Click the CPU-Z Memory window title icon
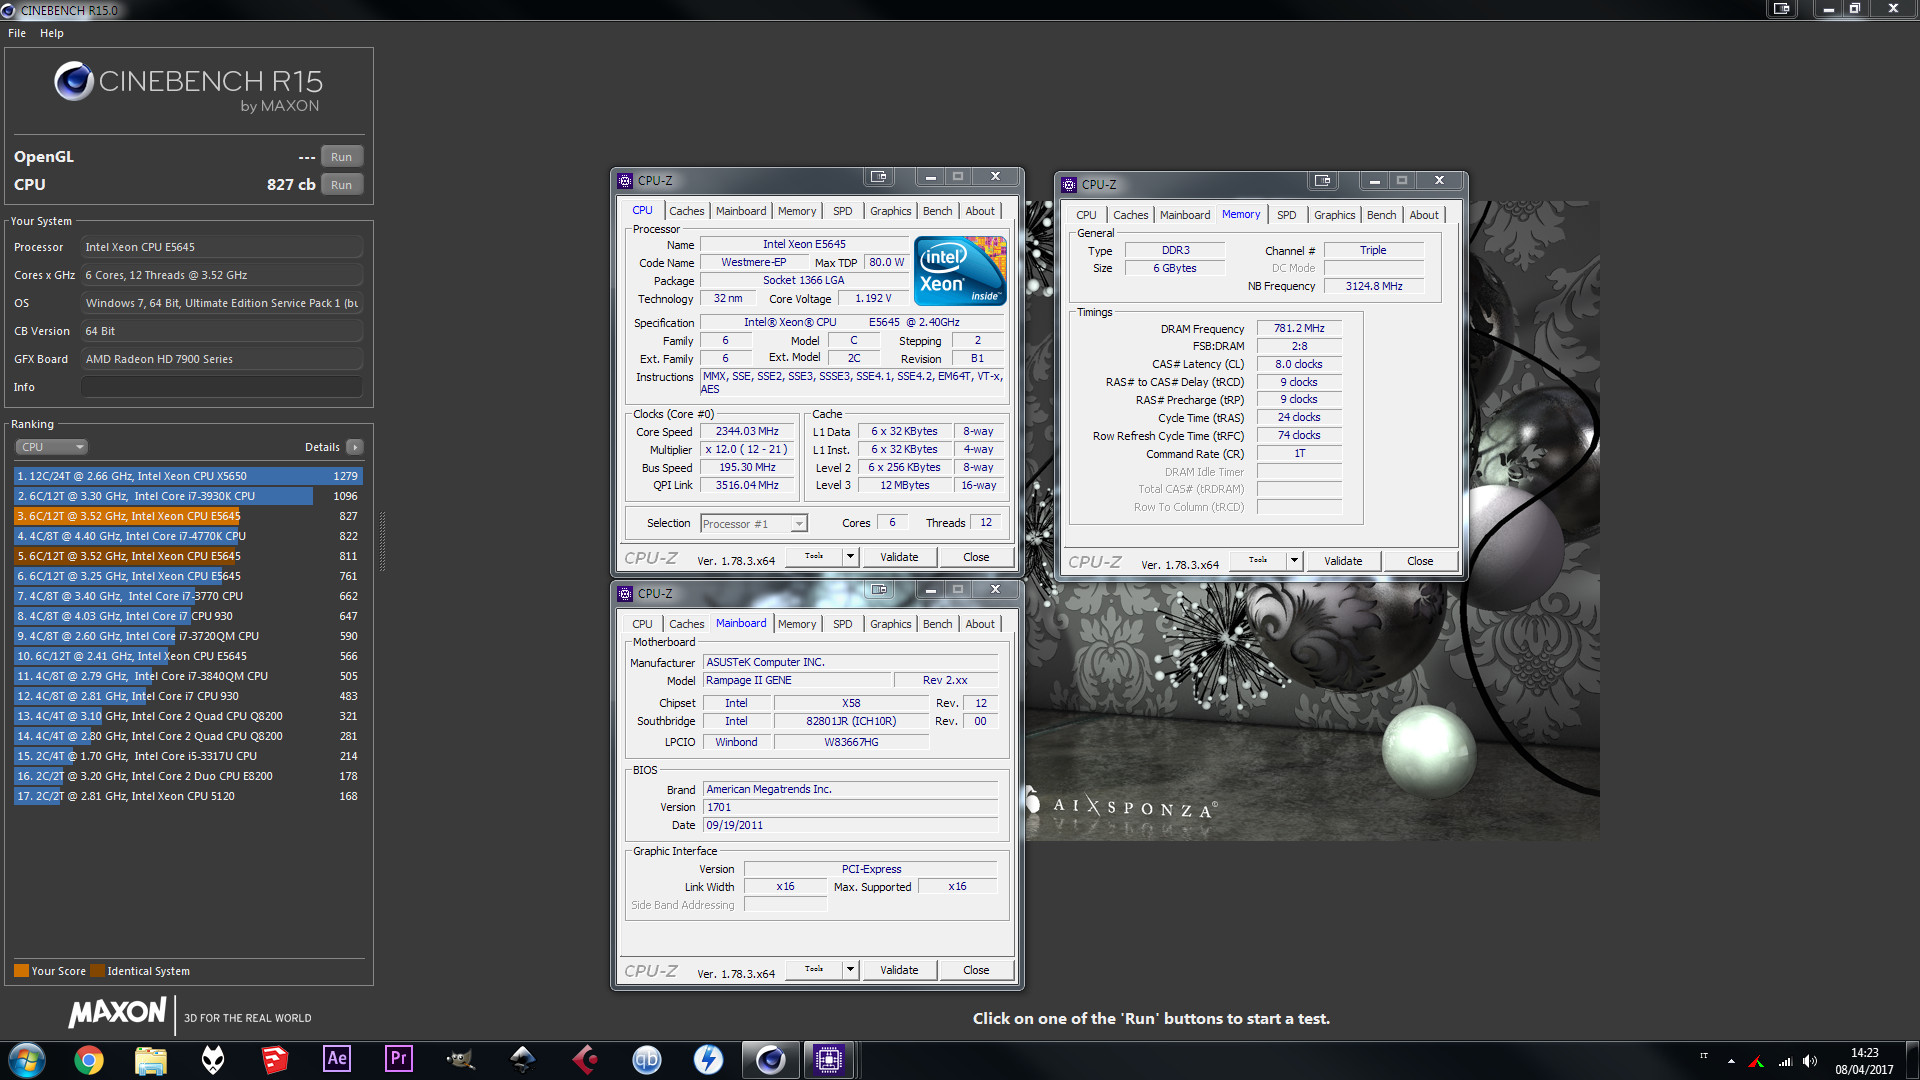The height and width of the screenshot is (1080, 1920). pyautogui.click(x=1069, y=184)
